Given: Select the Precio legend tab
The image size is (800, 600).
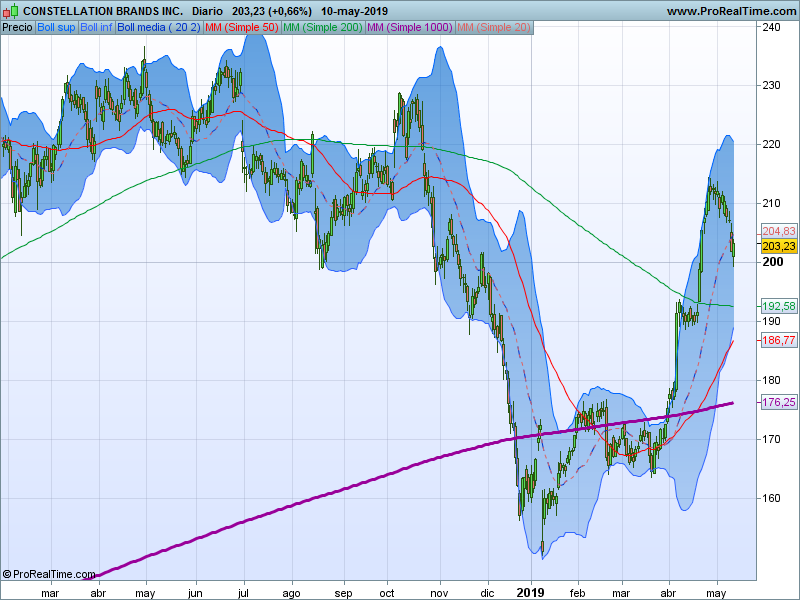Looking at the screenshot, I should tap(17, 28).
